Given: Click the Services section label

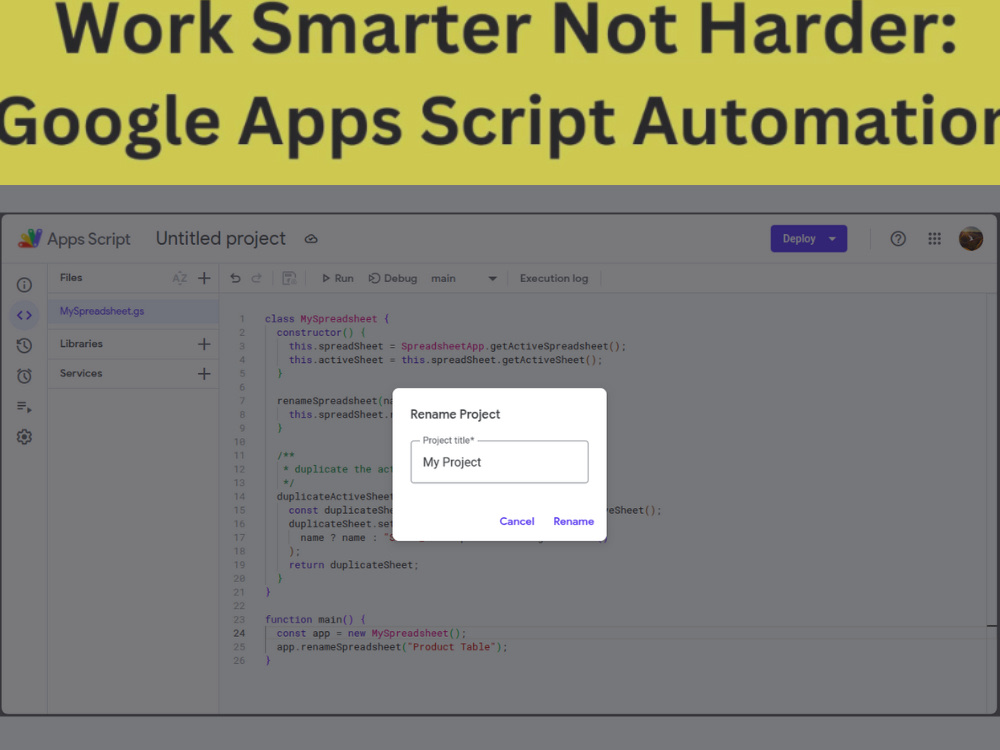Looking at the screenshot, I should click(x=81, y=373).
